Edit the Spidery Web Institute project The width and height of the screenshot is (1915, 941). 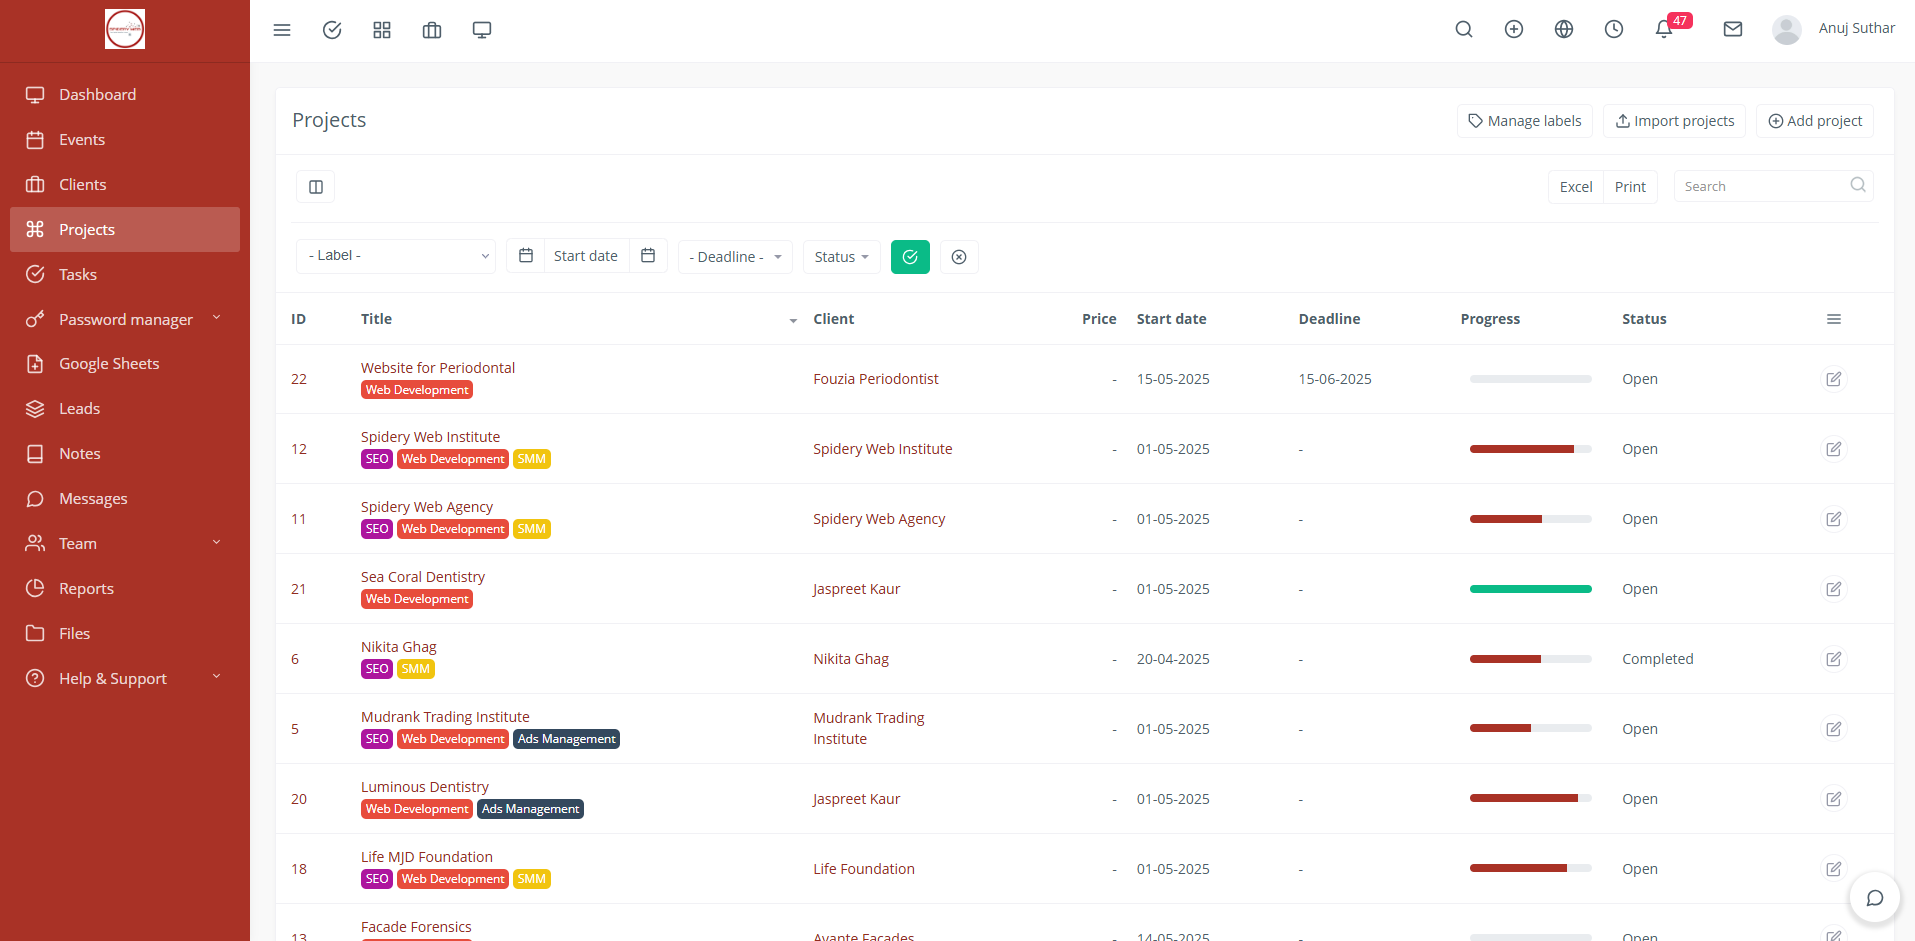point(1834,449)
